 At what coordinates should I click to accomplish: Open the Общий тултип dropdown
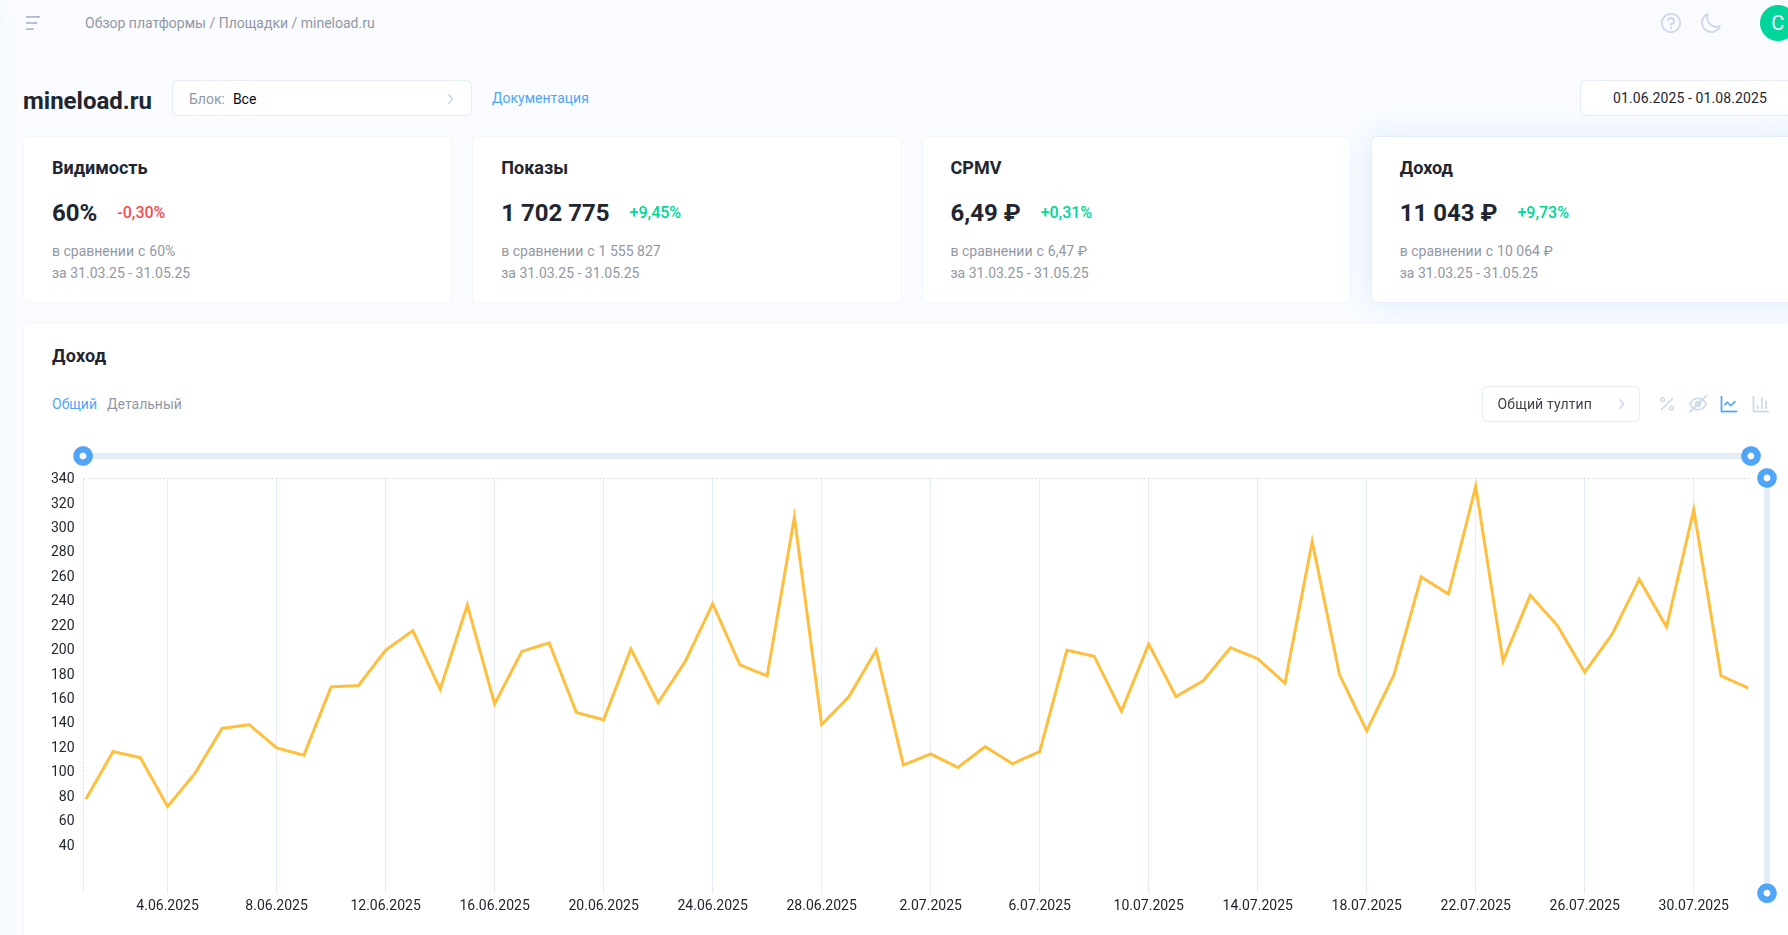(1559, 404)
